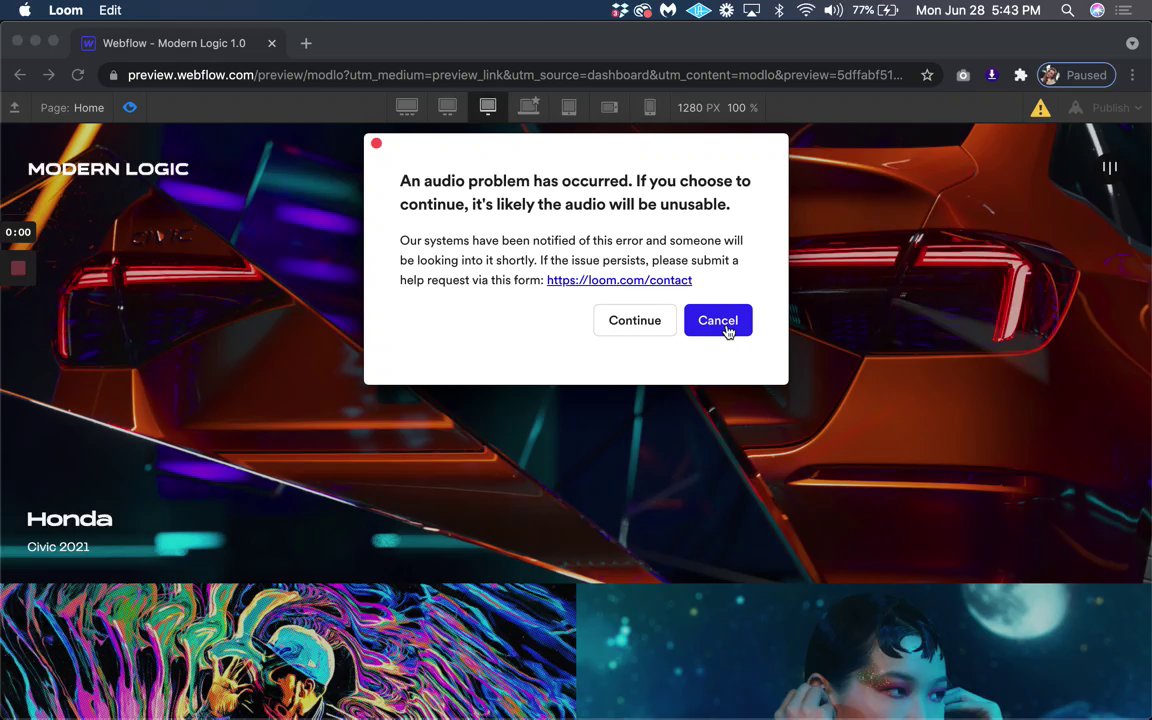The width and height of the screenshot is (1152, 720).
Task: Click the purple download extension icon
Action: pyautogui.click(x=992, y=75)
